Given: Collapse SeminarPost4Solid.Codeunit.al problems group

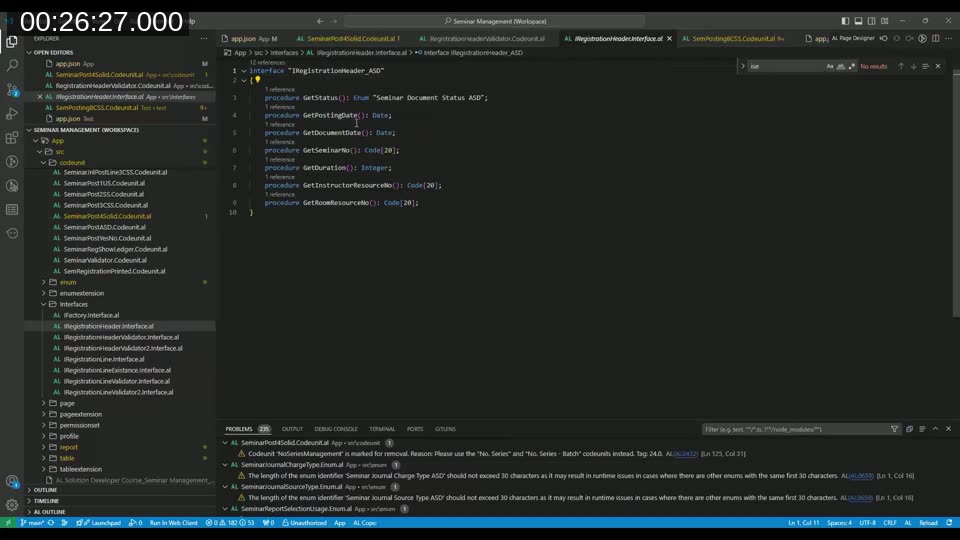Looking at the screenshot, I should point(225,443).
